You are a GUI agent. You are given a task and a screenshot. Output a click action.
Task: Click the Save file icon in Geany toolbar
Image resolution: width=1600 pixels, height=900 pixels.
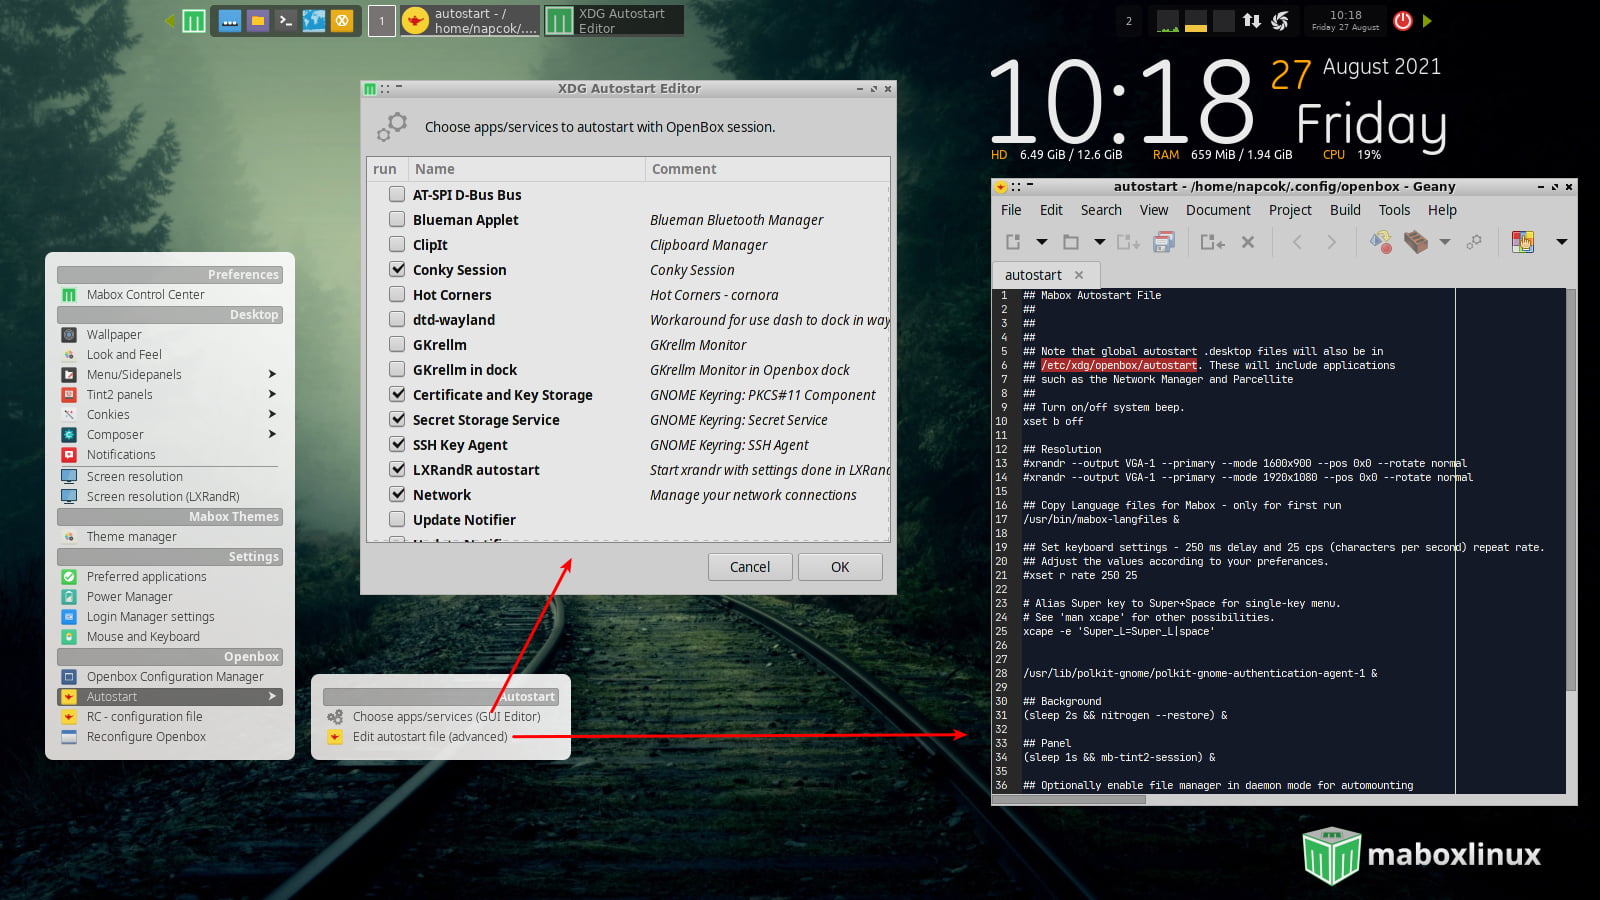(x=1128, y=242)
